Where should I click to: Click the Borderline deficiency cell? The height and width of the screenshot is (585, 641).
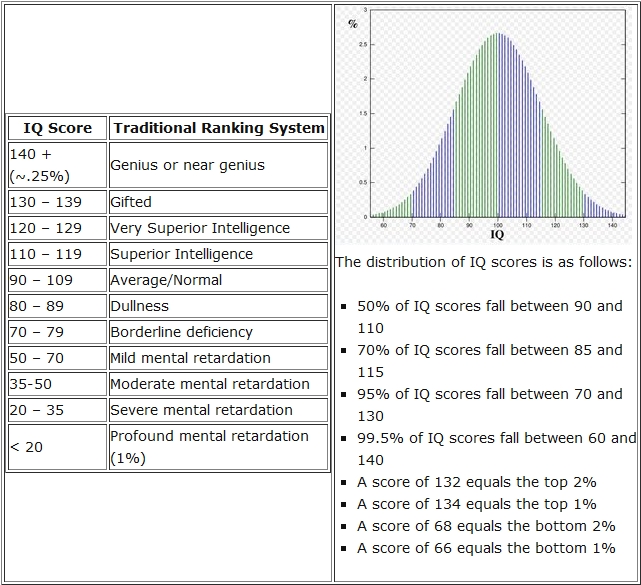click(x=219, y=332)
